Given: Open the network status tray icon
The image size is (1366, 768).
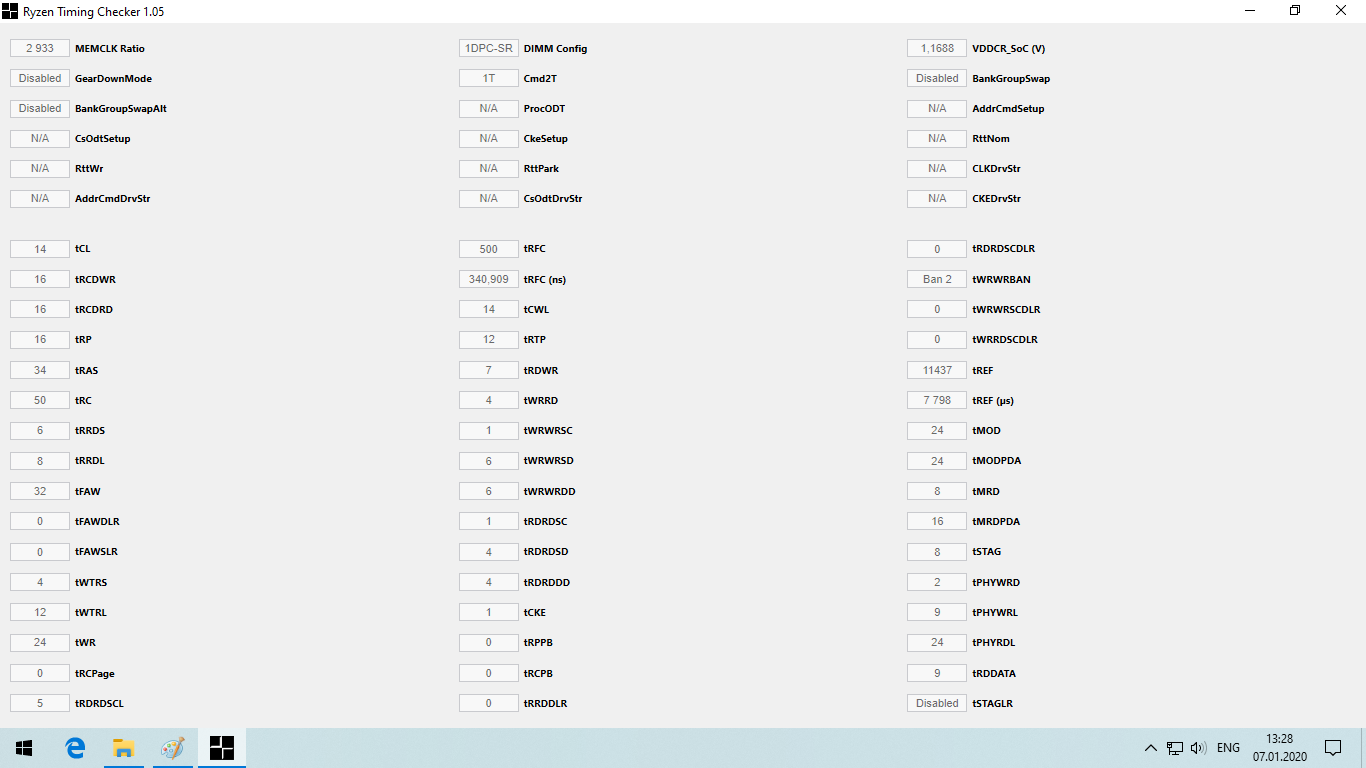Looking at the screenshot, I should (1175, 748).
